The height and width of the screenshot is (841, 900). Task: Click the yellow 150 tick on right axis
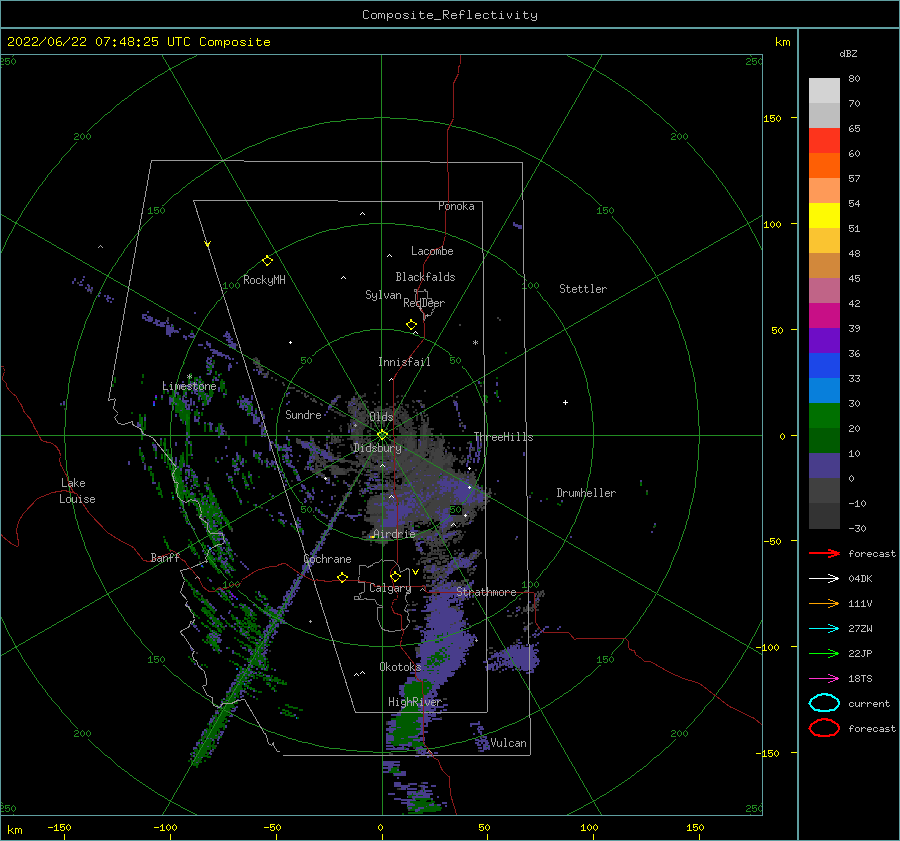click(x=772, y=118)
